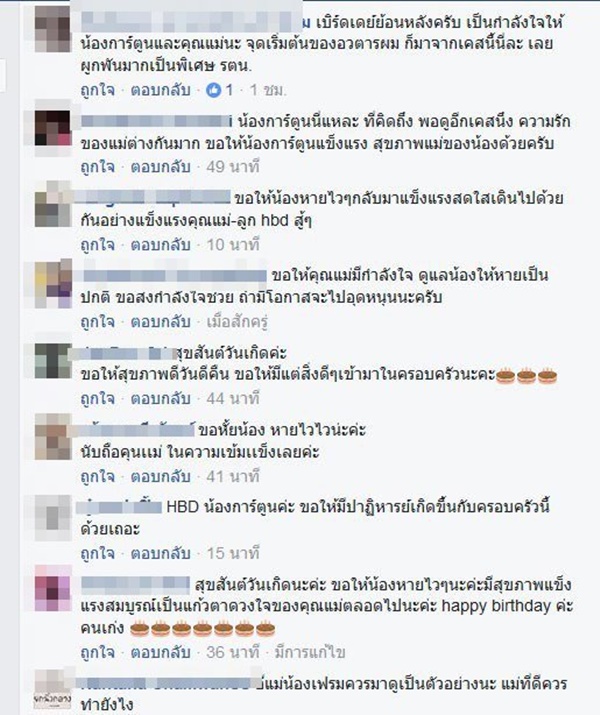The image size is (600, 715).
Task: Open the 1 ชม. timestamp of first comment
Action: pyautogui.click(x=268, y=90)
